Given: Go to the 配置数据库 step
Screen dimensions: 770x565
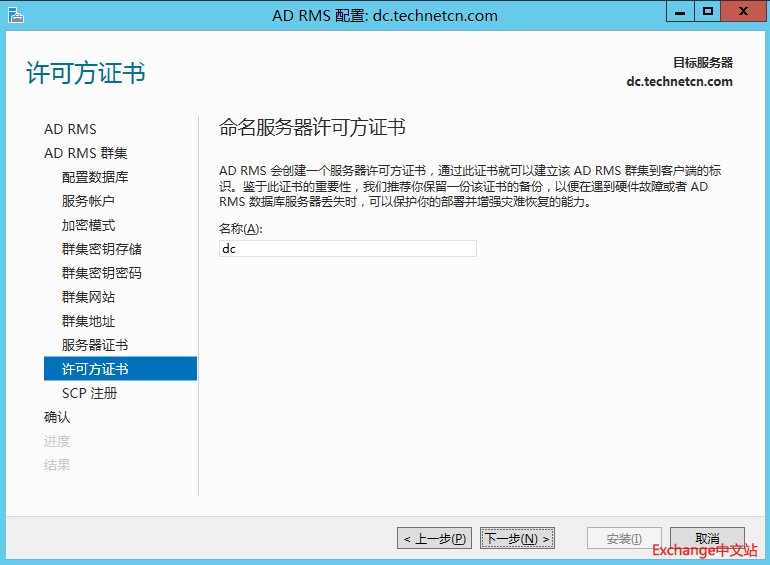Looking at the screenshot, I should pos(95,177).
